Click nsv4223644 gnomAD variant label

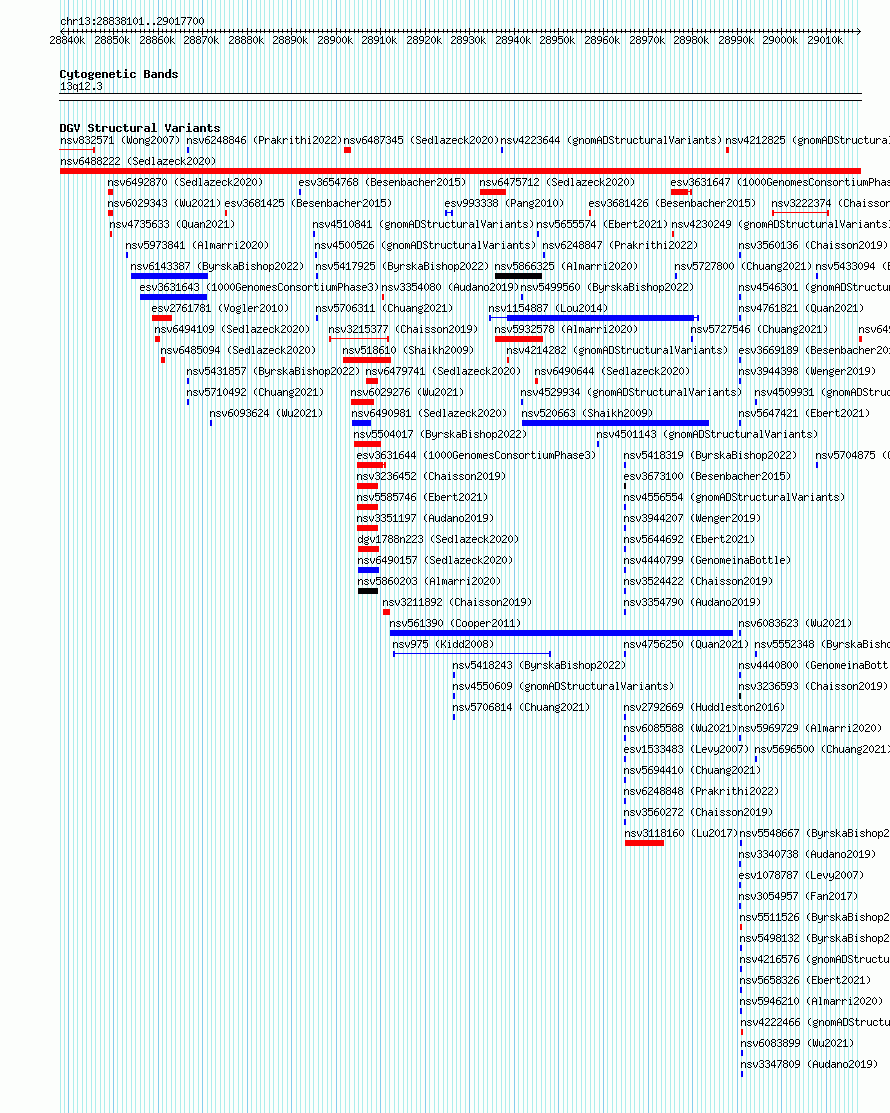pyautogui.click(x=611, y=141)
